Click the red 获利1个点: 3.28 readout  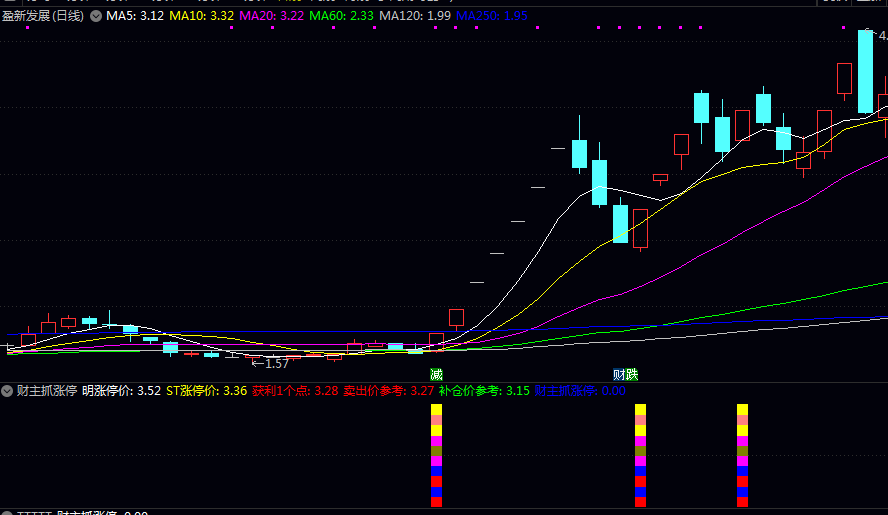(x=295, y=391)
